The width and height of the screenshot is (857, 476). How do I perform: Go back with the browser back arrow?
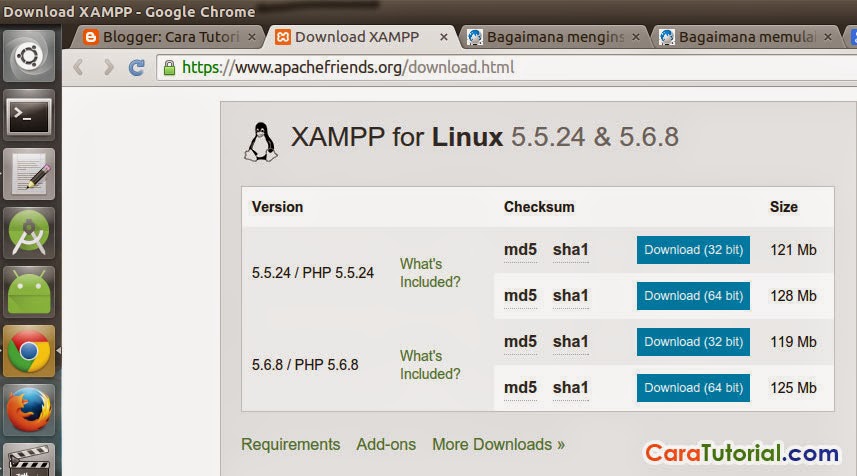[x=79, y=67]
